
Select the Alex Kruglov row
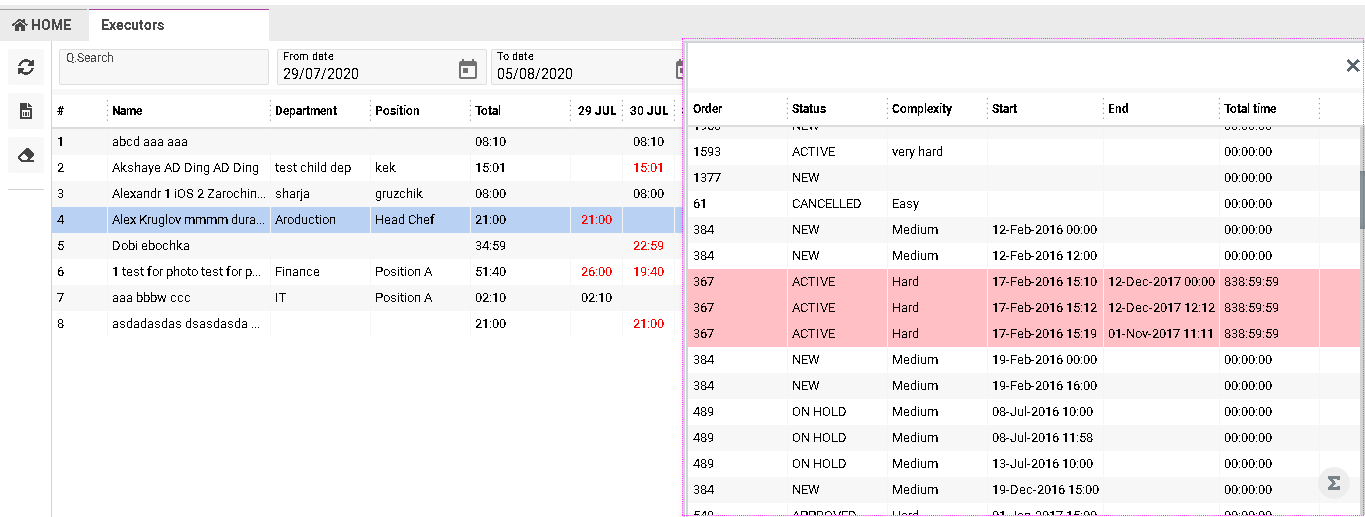(188, 220)
